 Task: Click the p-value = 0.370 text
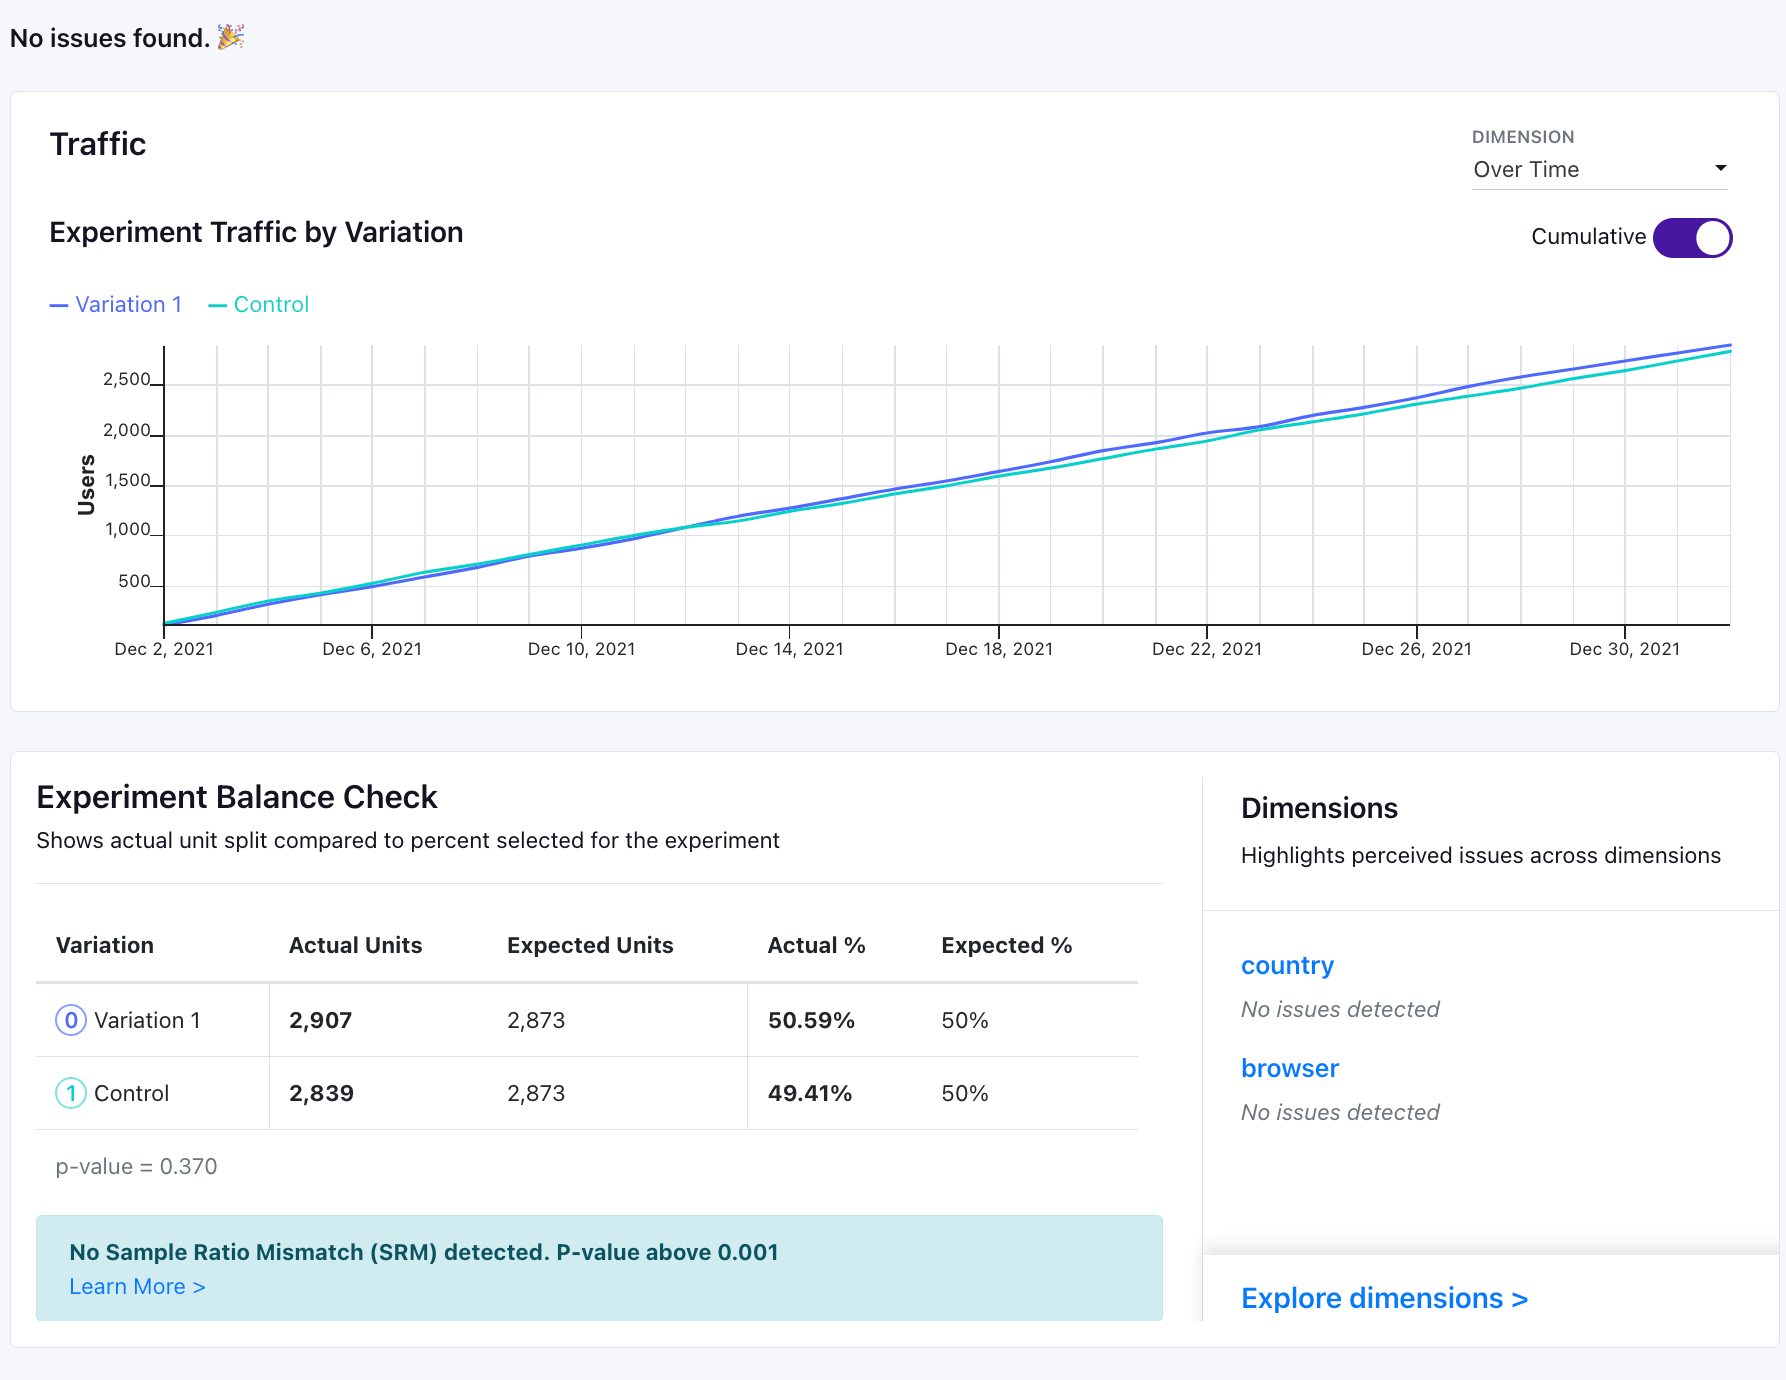[136, 1167]
